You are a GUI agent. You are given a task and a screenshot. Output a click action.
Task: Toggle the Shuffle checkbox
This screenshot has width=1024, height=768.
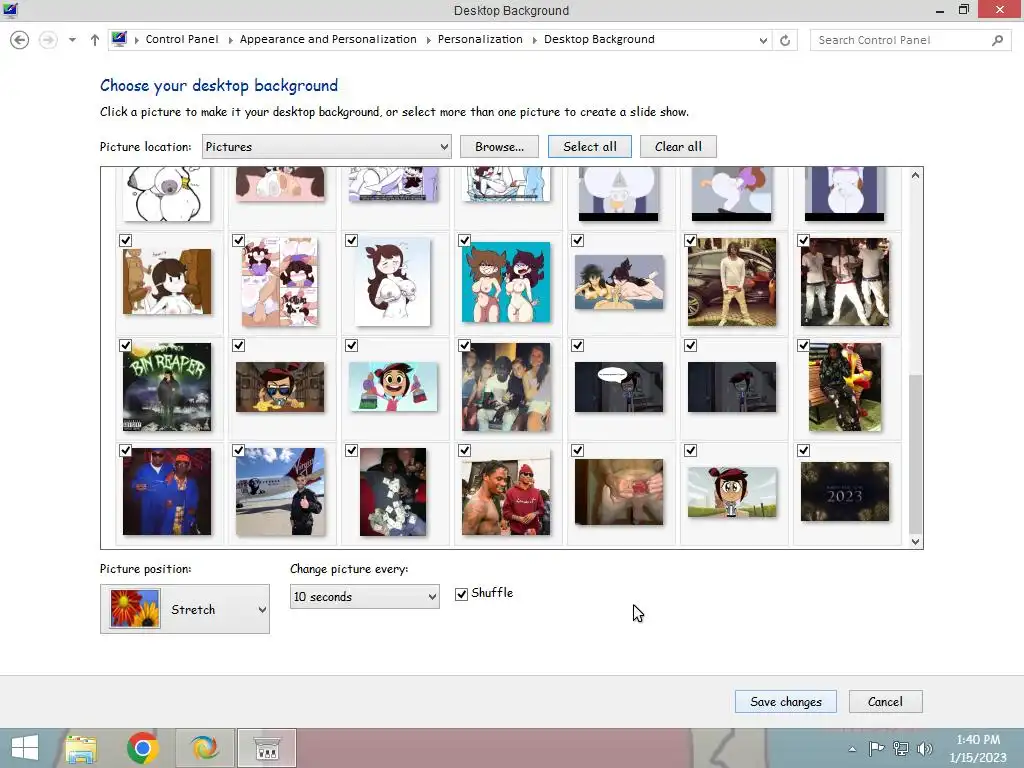[462, 594]
